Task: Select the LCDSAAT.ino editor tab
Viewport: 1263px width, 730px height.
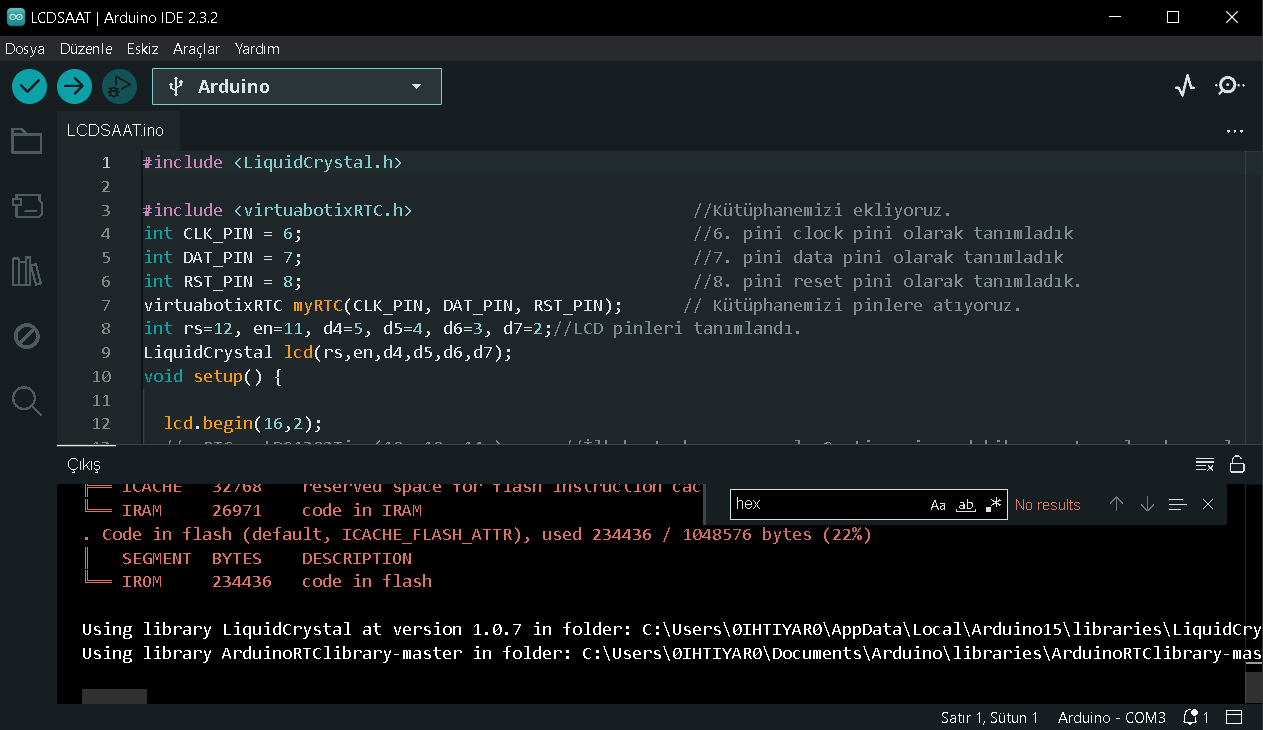Action: coord(115,131)
